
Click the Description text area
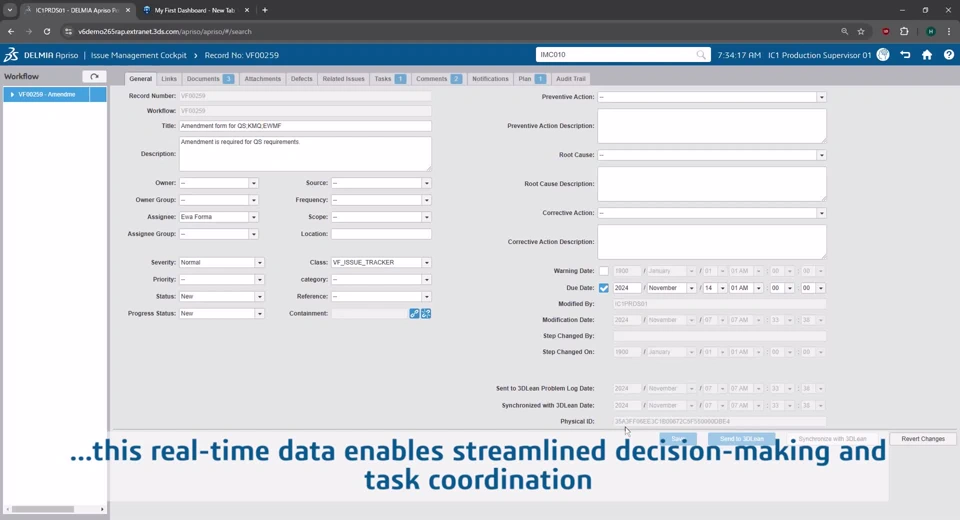pyautogui.click(x=305, y=154)
